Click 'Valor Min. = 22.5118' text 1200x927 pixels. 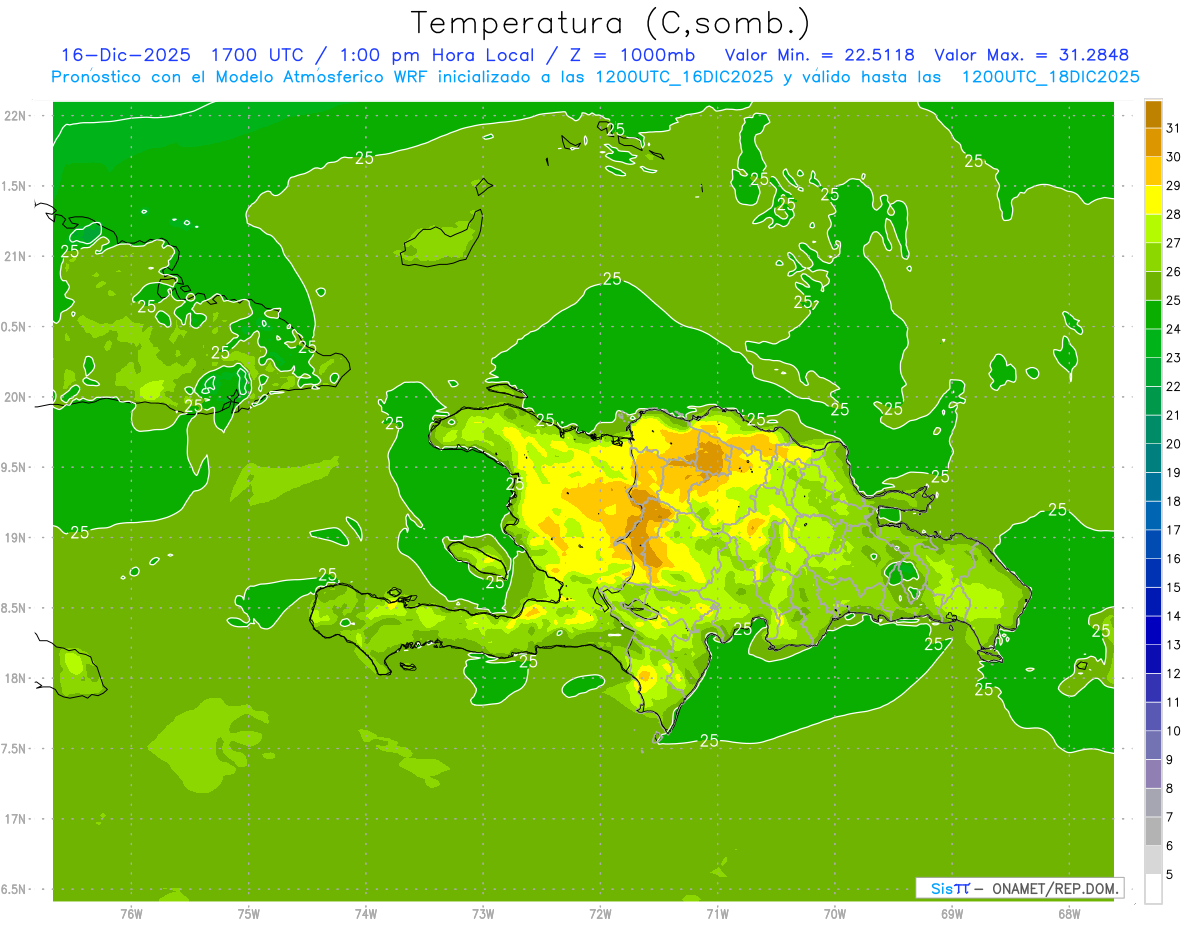821,54
